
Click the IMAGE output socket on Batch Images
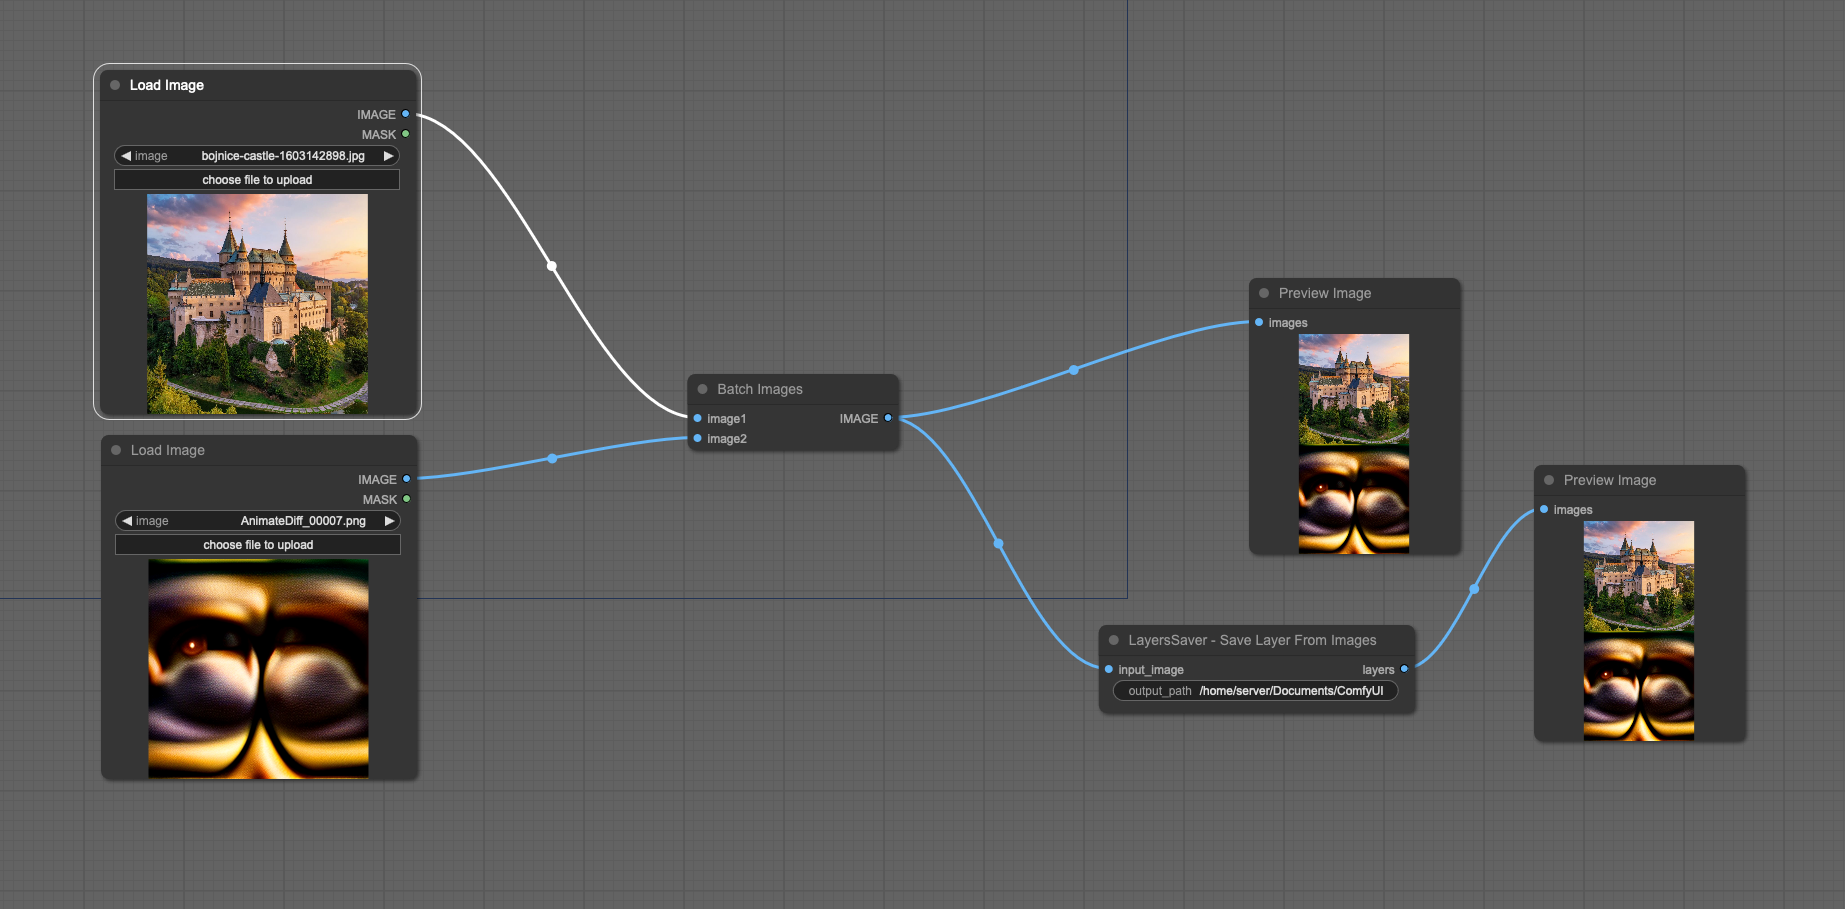[x=888, y=418]
